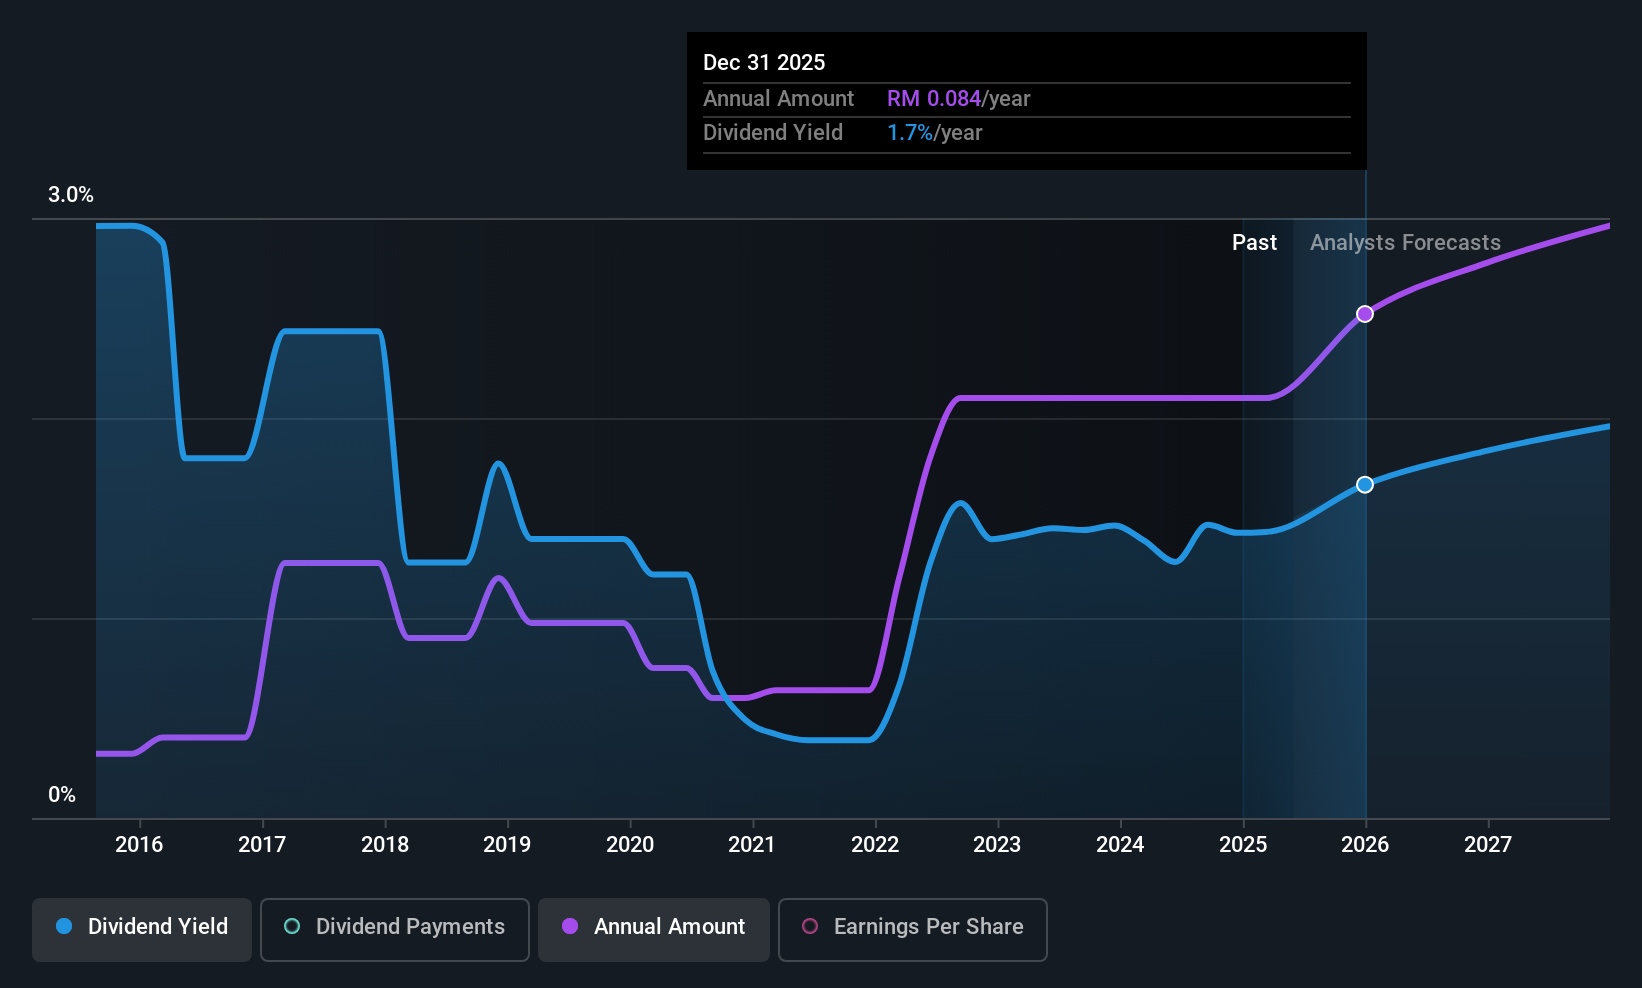The image size is (1642, 988).
Task: Click the 0% y-axis label
Action: [62, 795]
